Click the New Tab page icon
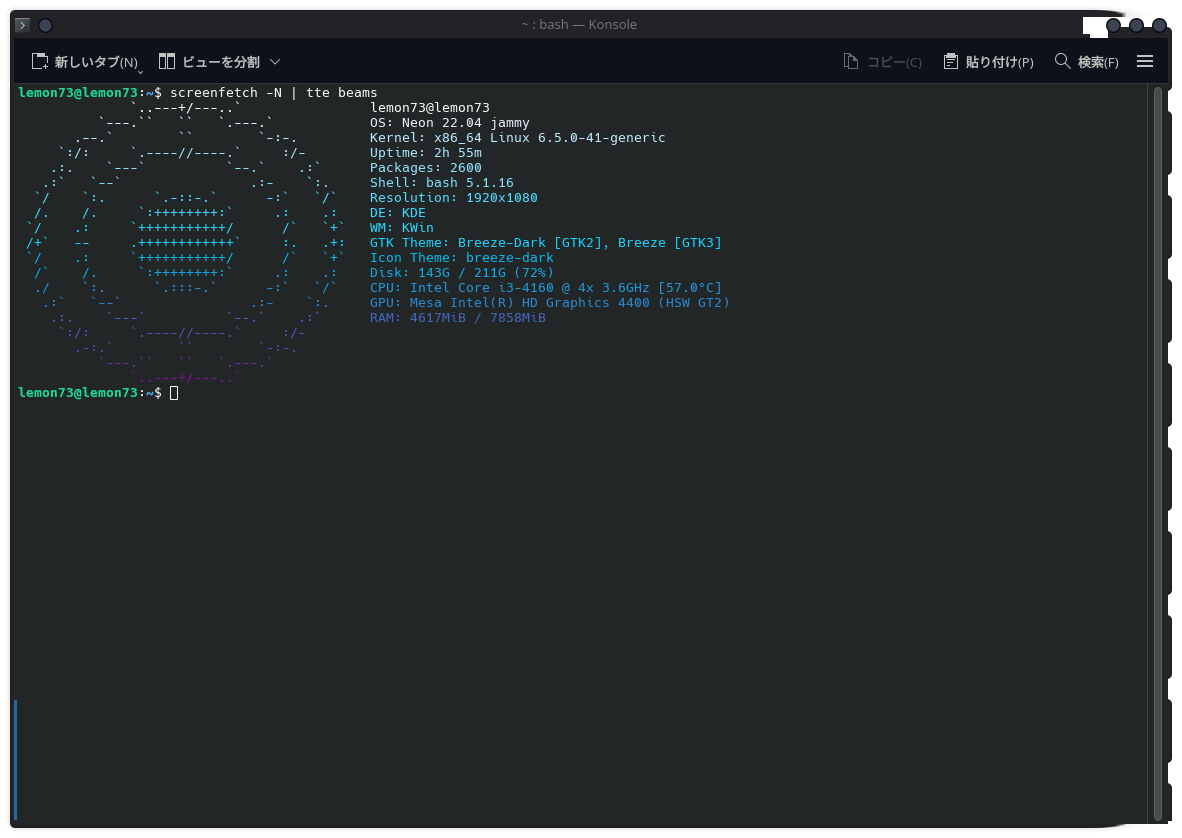 [x=39, y=60]
